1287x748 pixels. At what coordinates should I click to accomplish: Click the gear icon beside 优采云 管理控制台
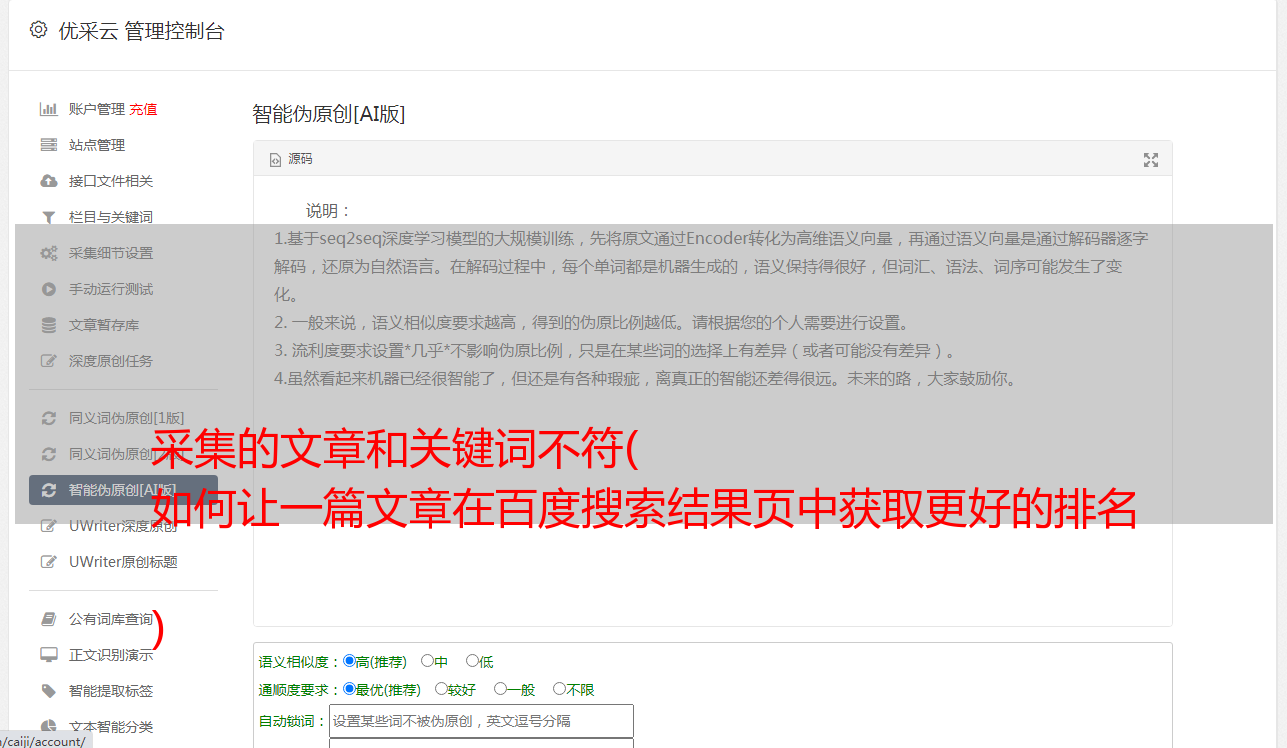click(x=38, y=30)
